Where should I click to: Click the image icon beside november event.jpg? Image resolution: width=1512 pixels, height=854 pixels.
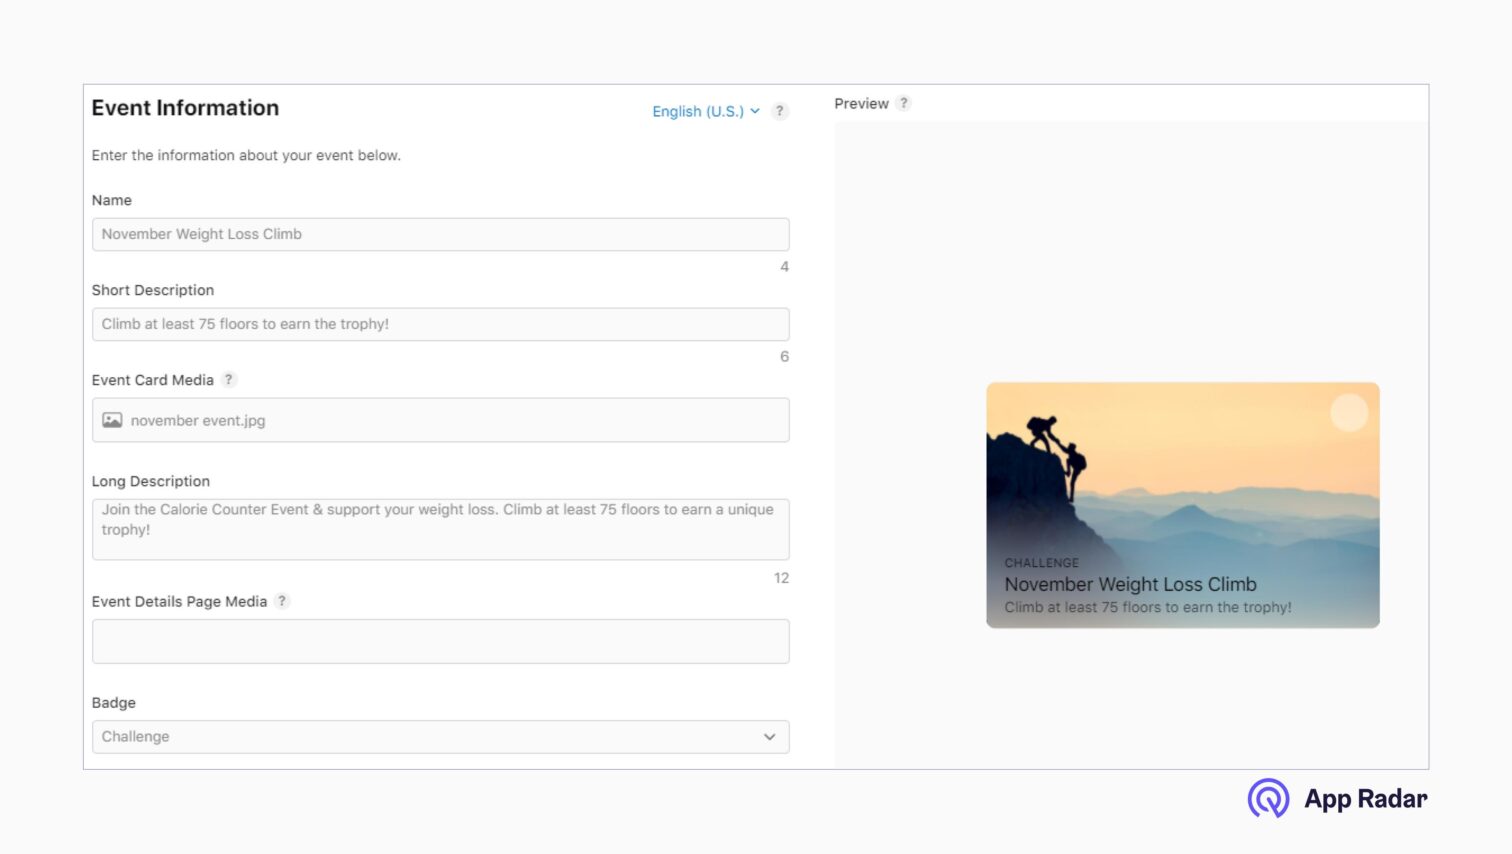point(113,420)
